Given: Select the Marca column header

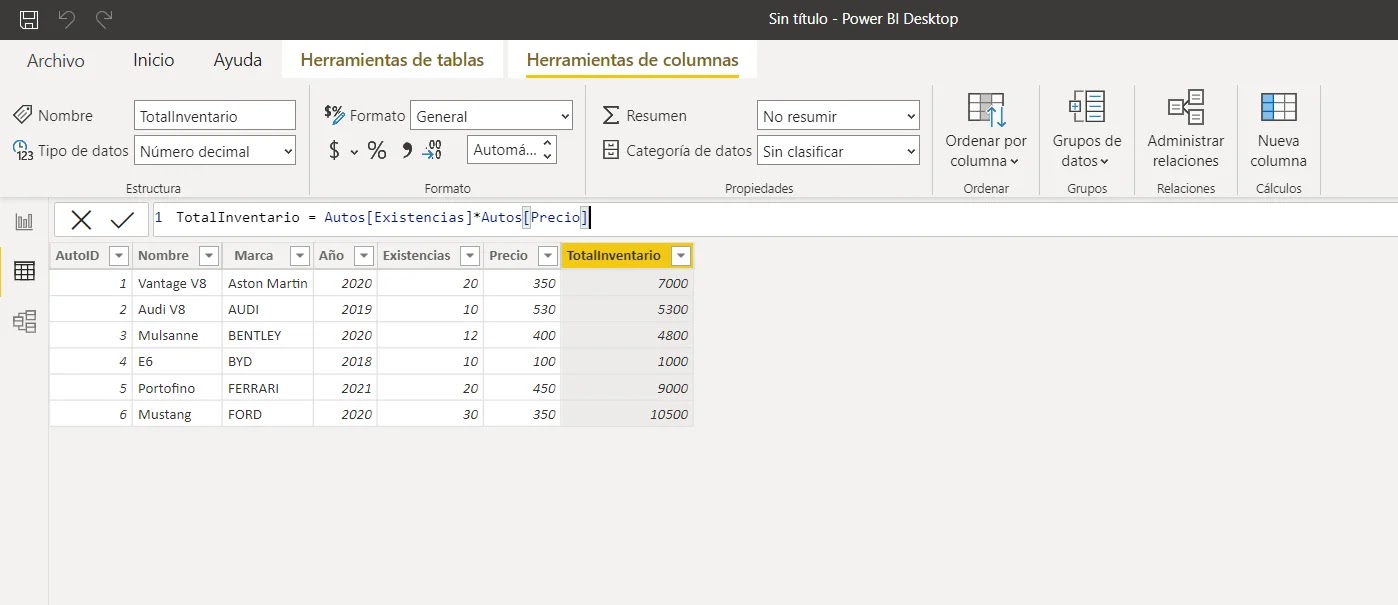Looking at the screenshot, I should (x=254, y=256).
